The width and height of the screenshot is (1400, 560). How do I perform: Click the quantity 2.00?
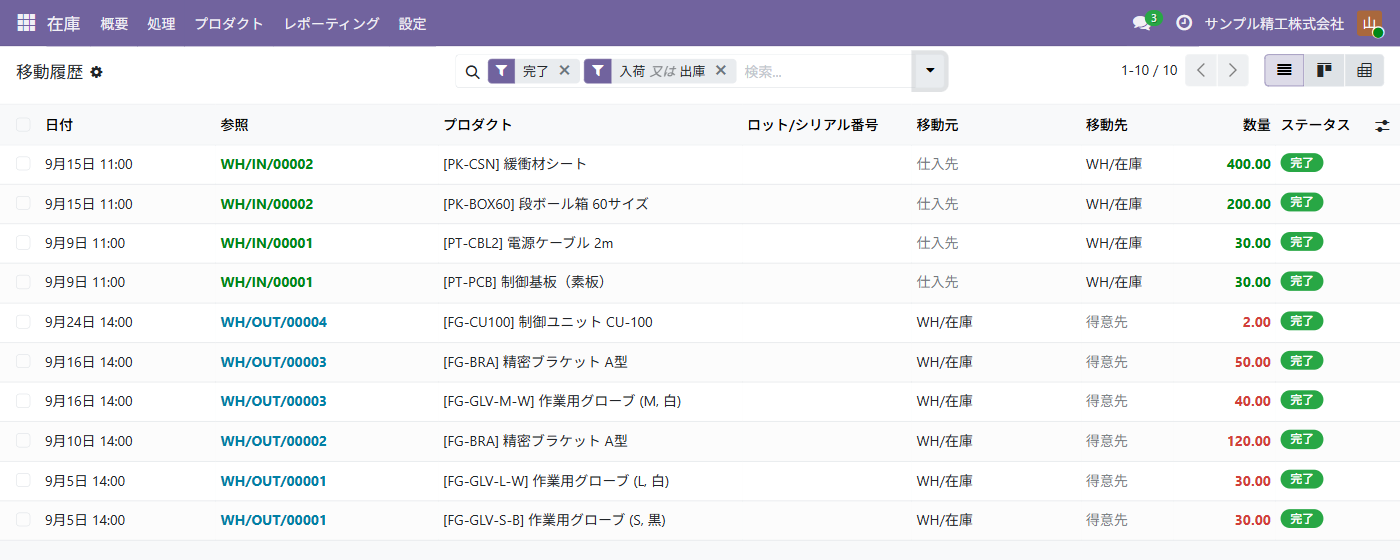click(1257, 322)
